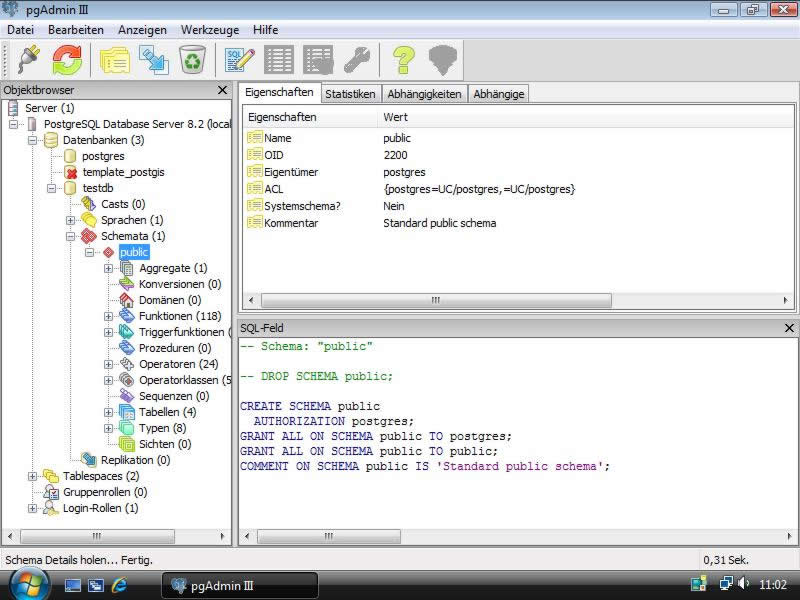Click the Konversionen (0) icon in tree
Image resolution: width=800 pixels, height=600 pixels.
127,284
